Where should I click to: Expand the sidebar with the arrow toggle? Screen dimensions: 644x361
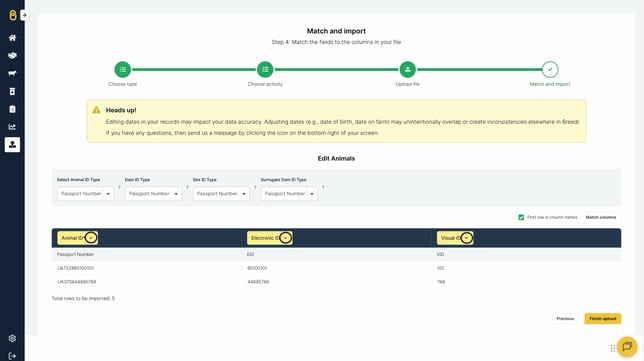[24, 15]
